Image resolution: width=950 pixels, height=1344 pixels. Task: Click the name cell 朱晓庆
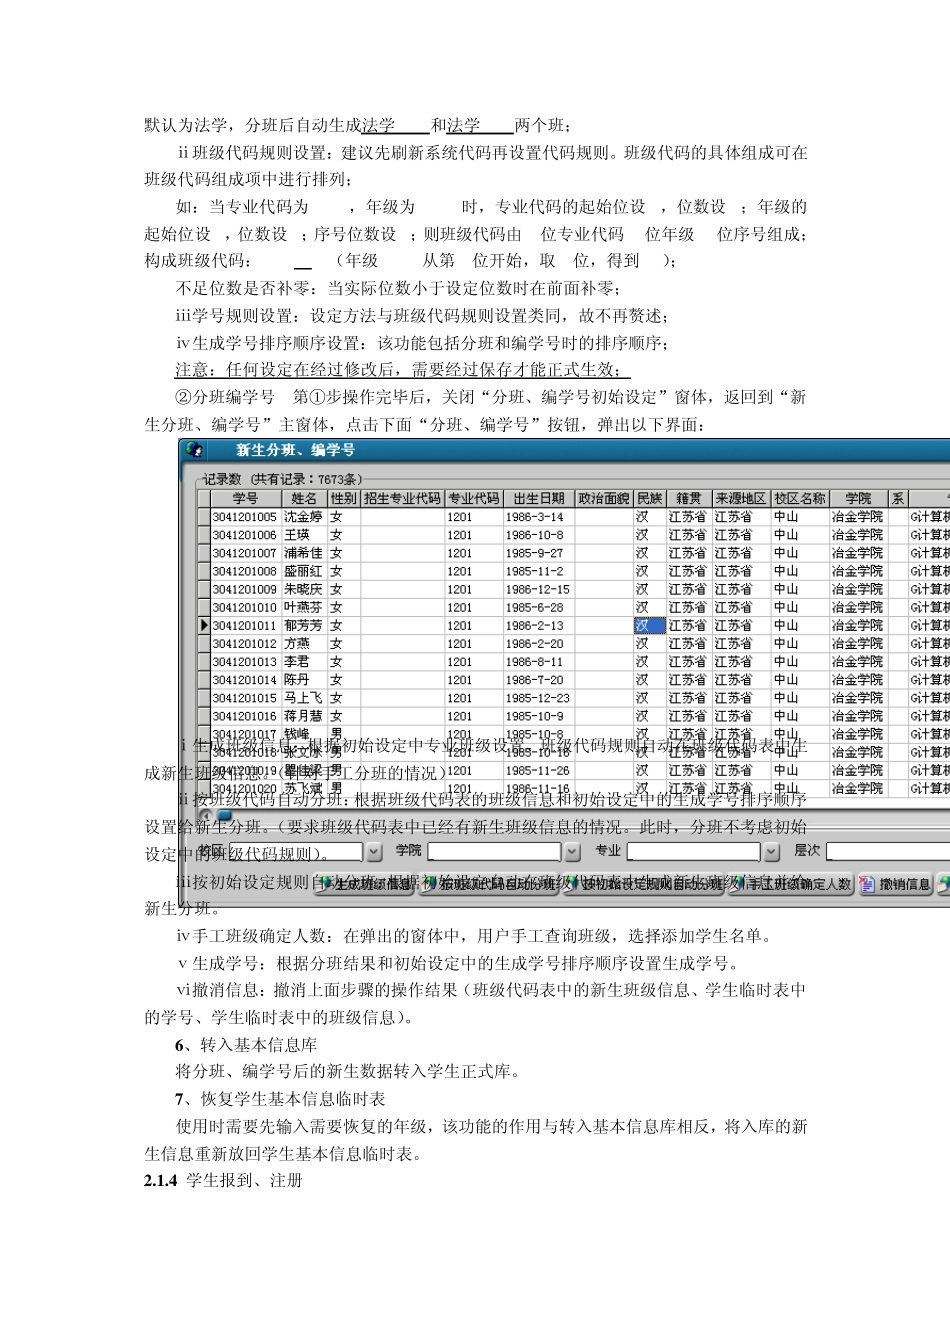[304, 589]
